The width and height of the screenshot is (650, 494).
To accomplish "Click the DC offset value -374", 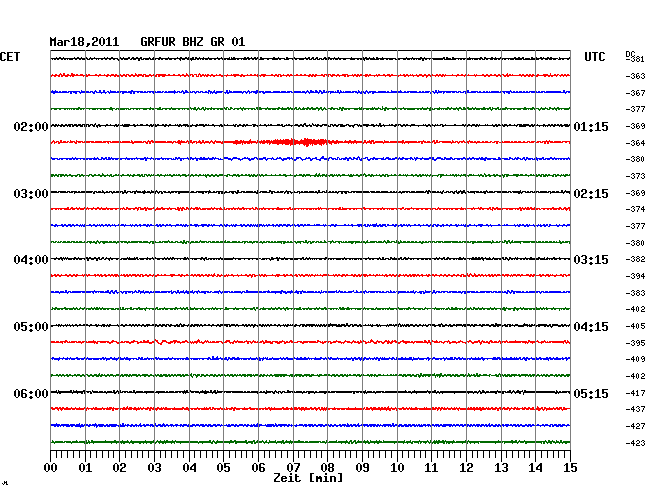I will tap(635, 210).
